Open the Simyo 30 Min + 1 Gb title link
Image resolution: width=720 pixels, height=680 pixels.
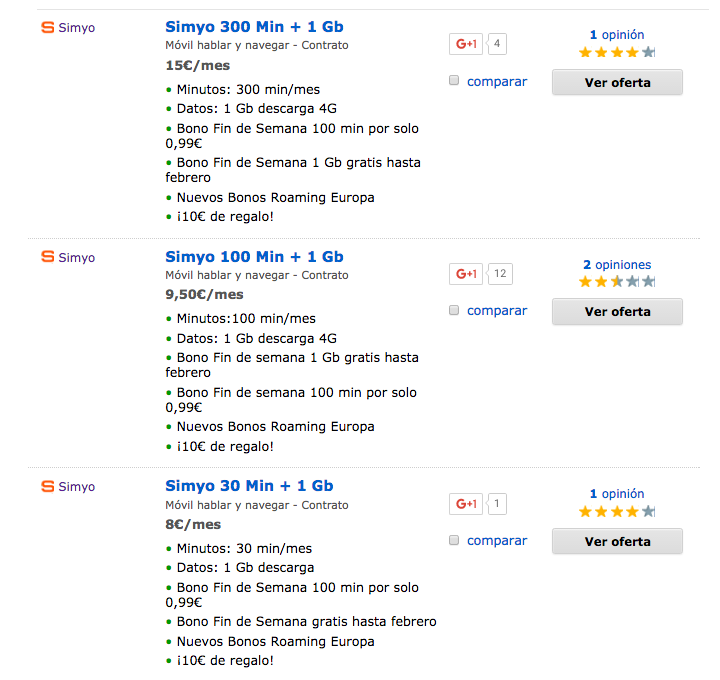(x=249, y=486)
